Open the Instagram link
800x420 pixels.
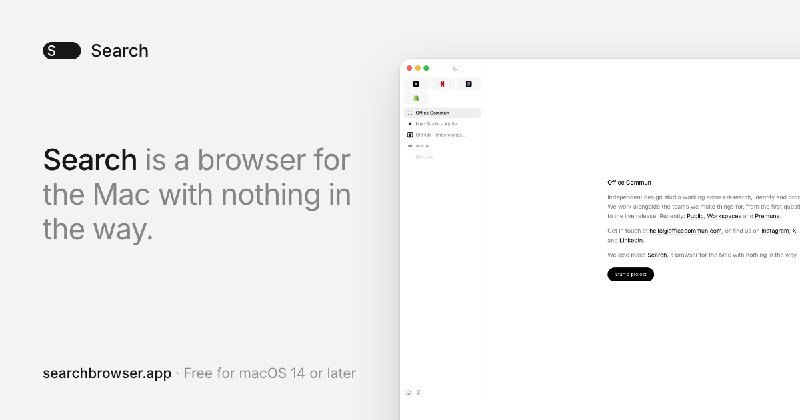(775, 231)
